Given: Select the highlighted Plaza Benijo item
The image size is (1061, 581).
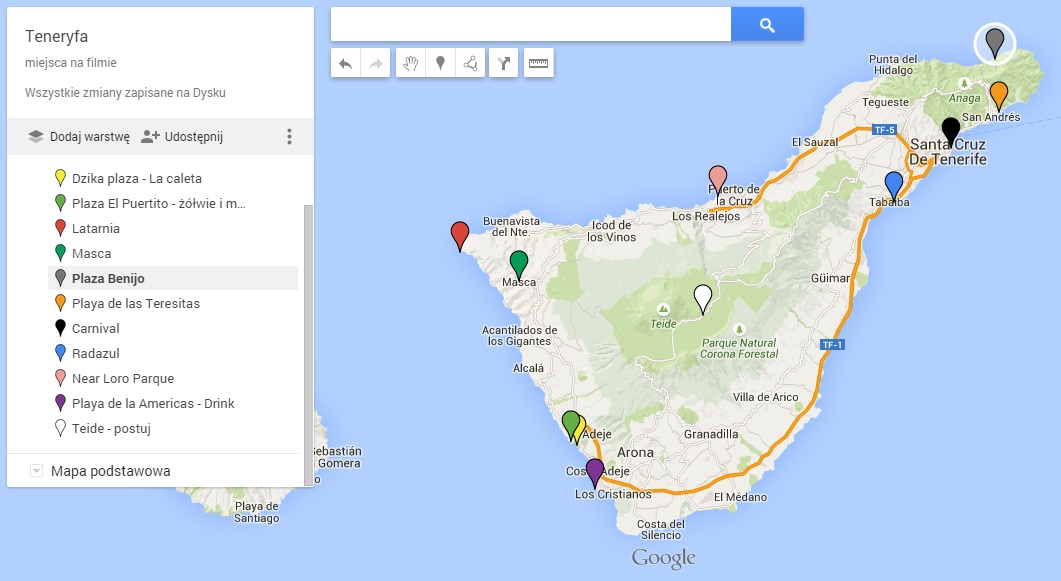Looking at the screenshot, I should 173,278.
